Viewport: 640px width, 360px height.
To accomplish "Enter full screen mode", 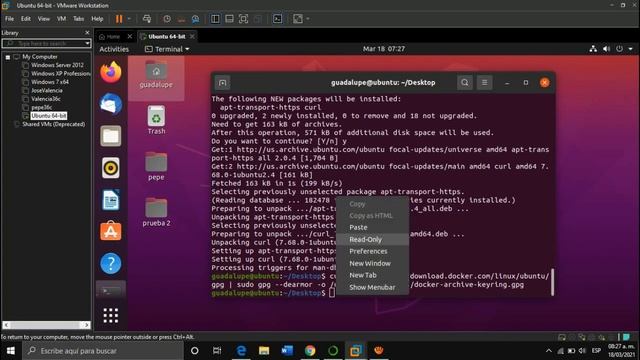I will (x=243, y=19).
